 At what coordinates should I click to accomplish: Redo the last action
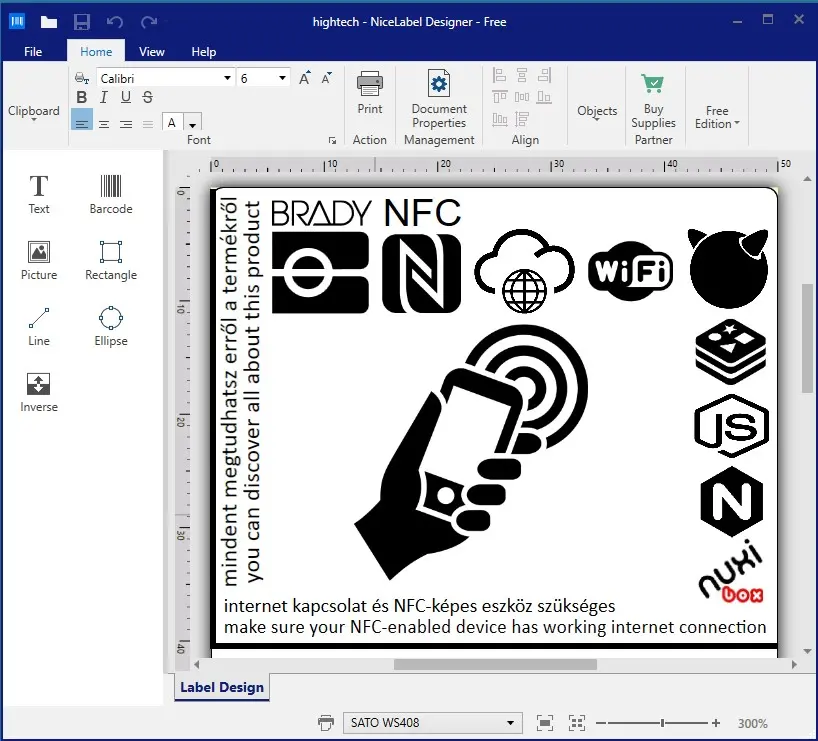click(149, 21)
